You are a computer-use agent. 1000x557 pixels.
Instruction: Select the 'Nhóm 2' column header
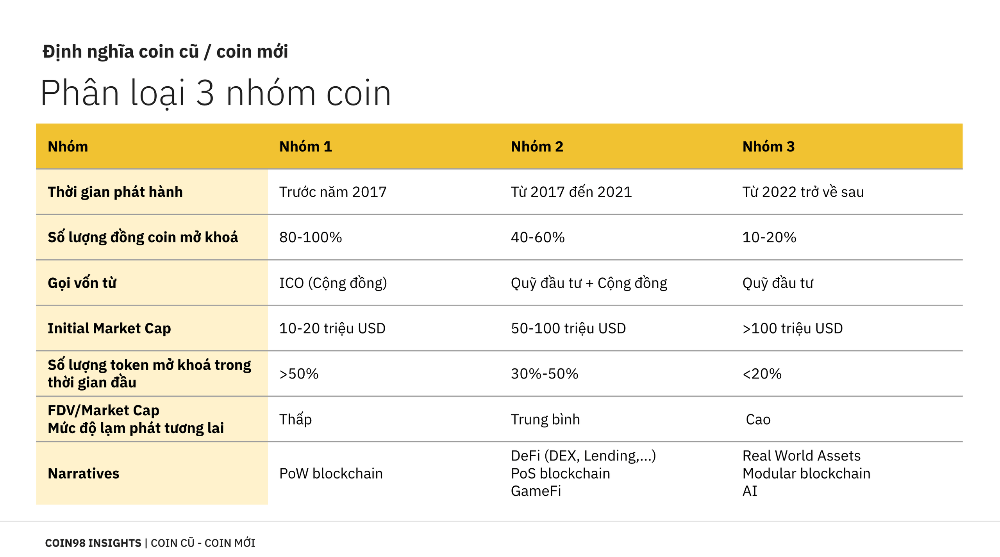point(537,147)
